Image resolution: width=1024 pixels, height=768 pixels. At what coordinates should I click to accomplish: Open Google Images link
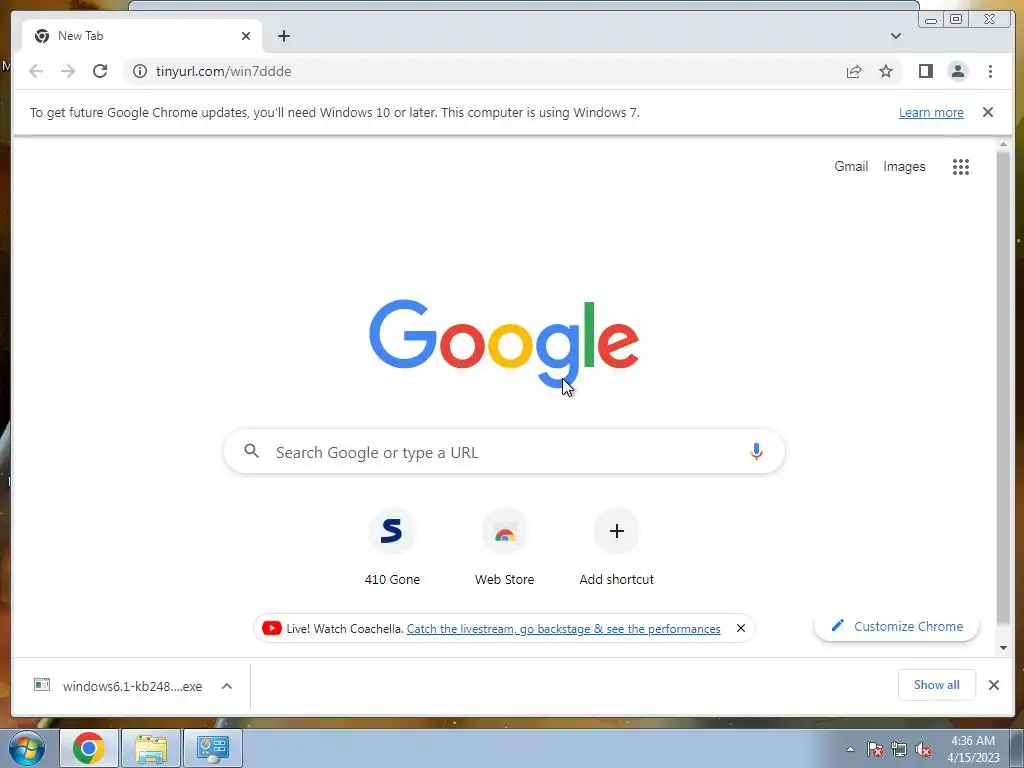[x=904, y=167]
